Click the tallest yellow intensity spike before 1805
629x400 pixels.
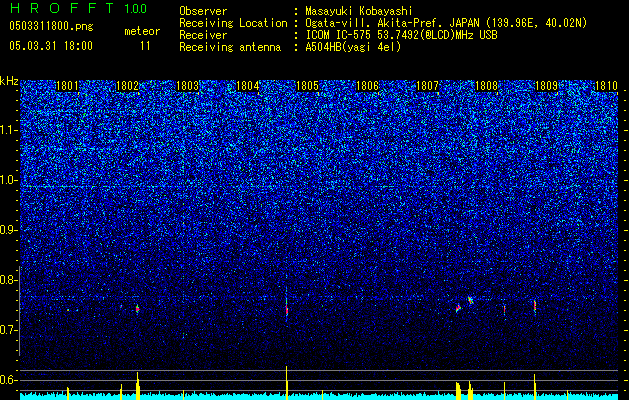point(286,383)
